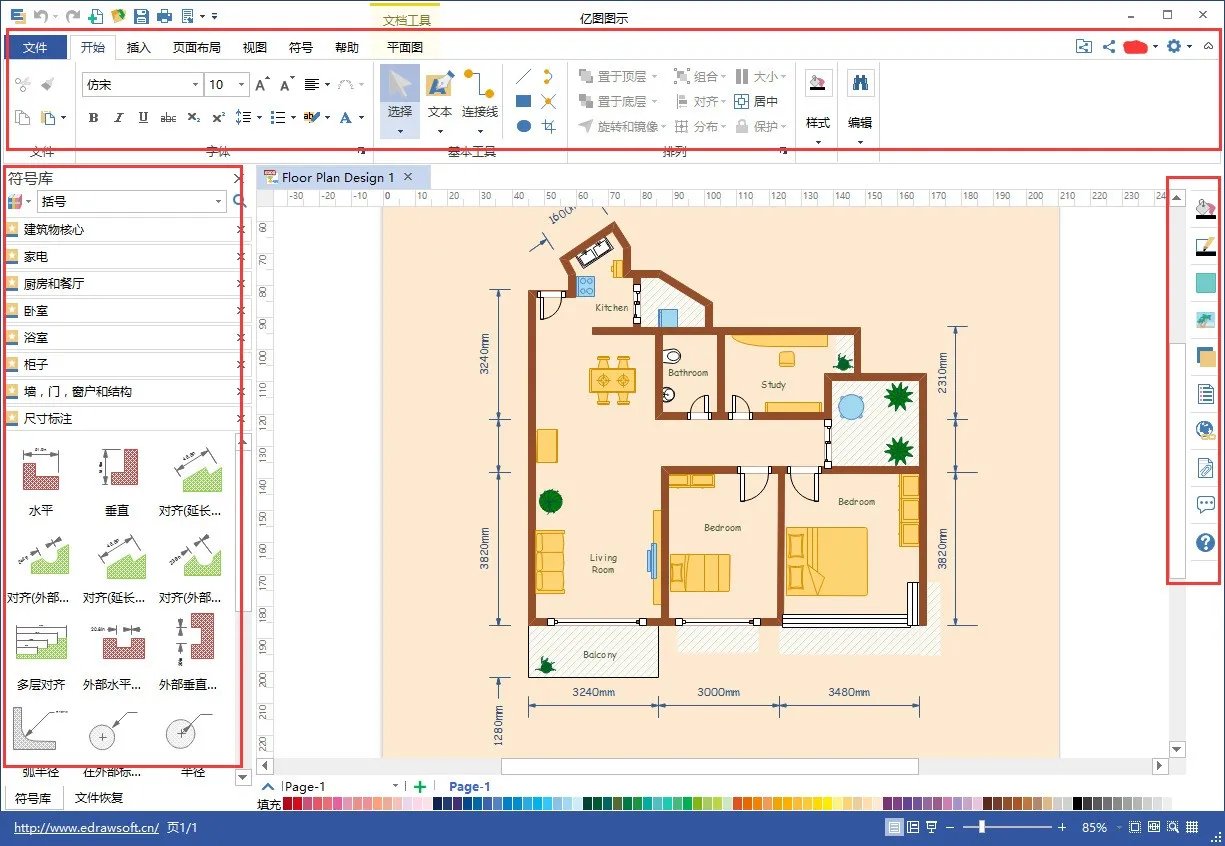Viewport: 1225px width, 846px height.
Task: Switch to the 页面布局 ribbon tab
Action: click(196, 47)
